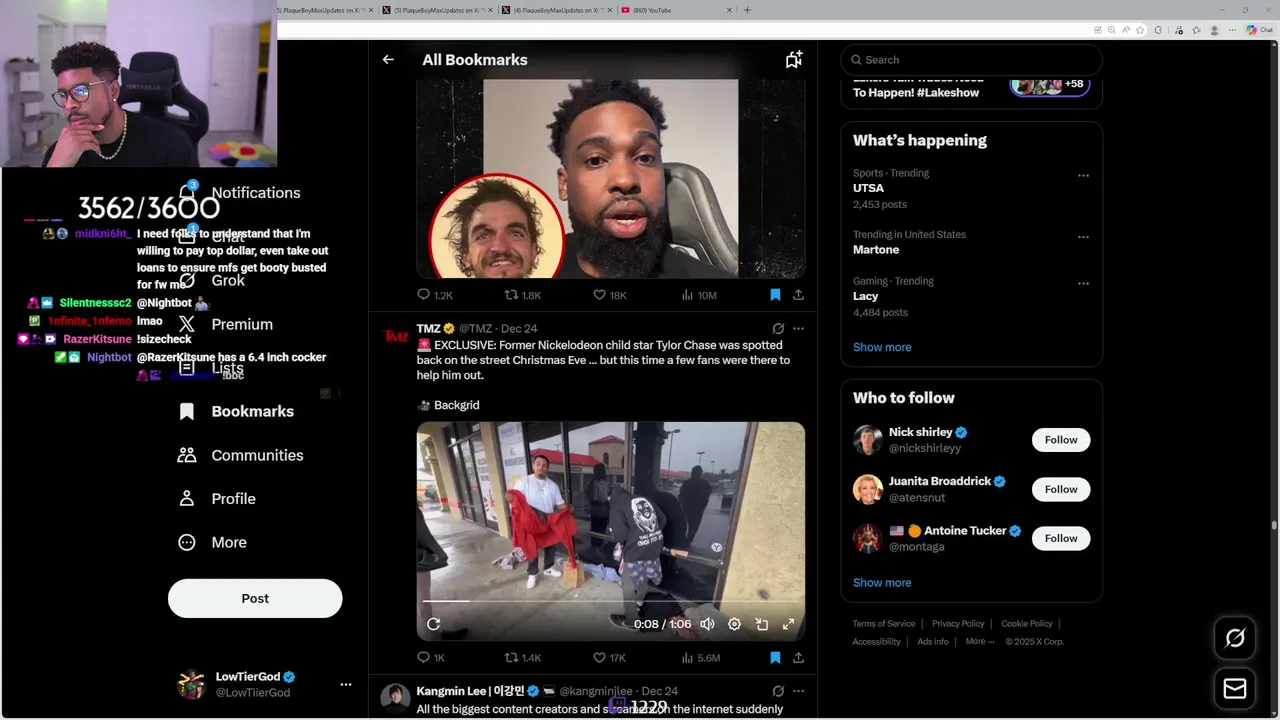
Task: Open video settings gear in the player
Action: (734, 624)
